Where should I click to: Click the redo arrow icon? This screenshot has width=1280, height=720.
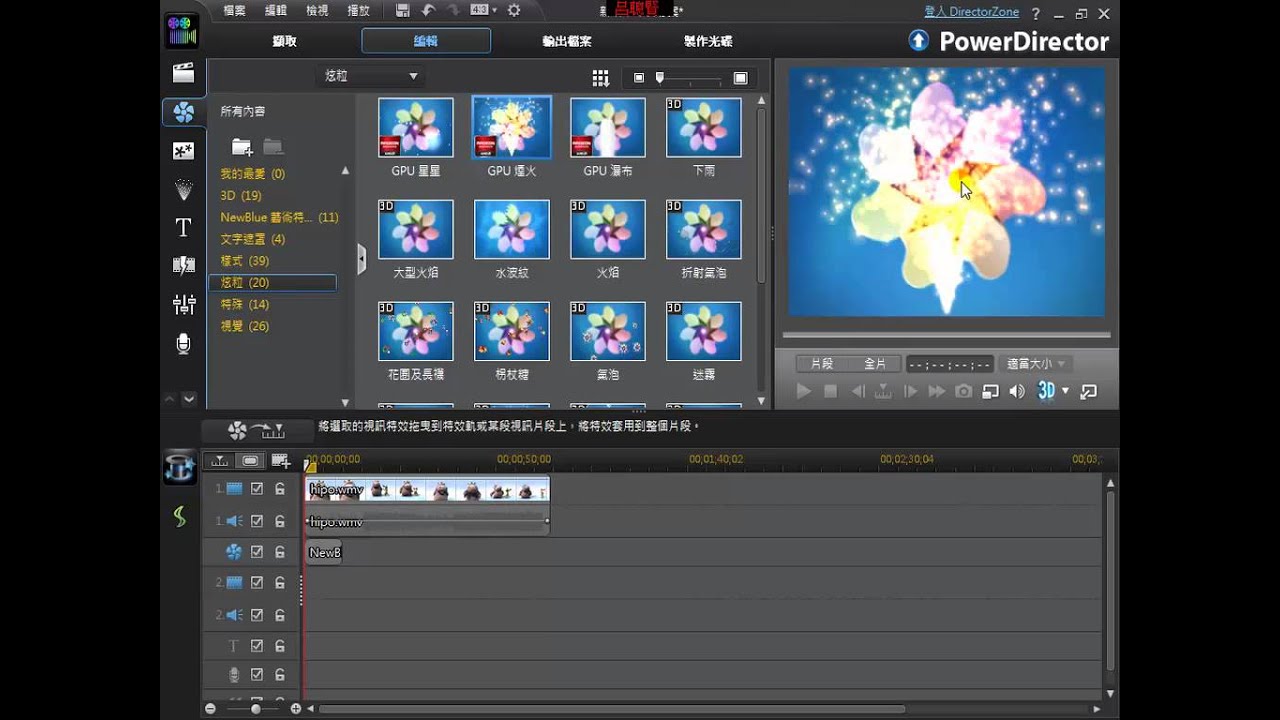click(x=453, y=10)
